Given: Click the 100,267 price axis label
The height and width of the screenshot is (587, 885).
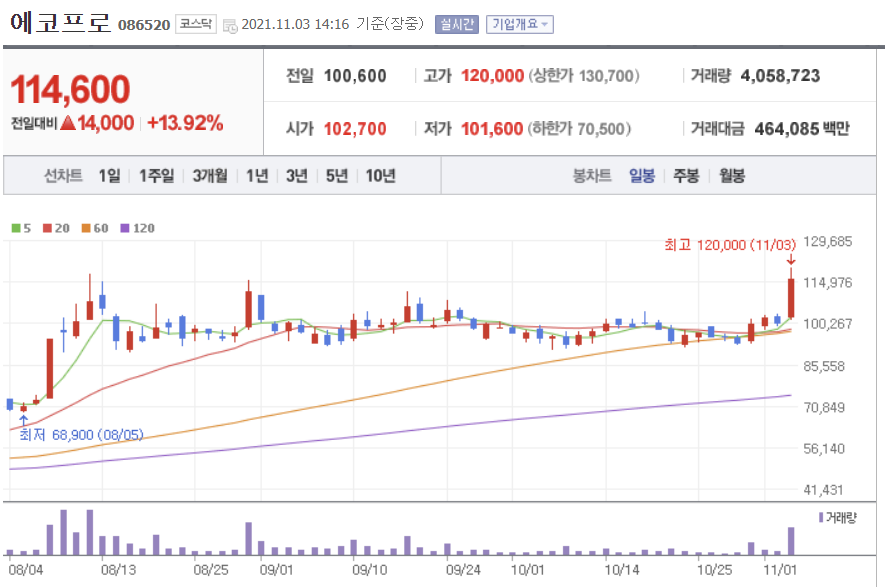Looking at the screenshot, I should 827,324.
